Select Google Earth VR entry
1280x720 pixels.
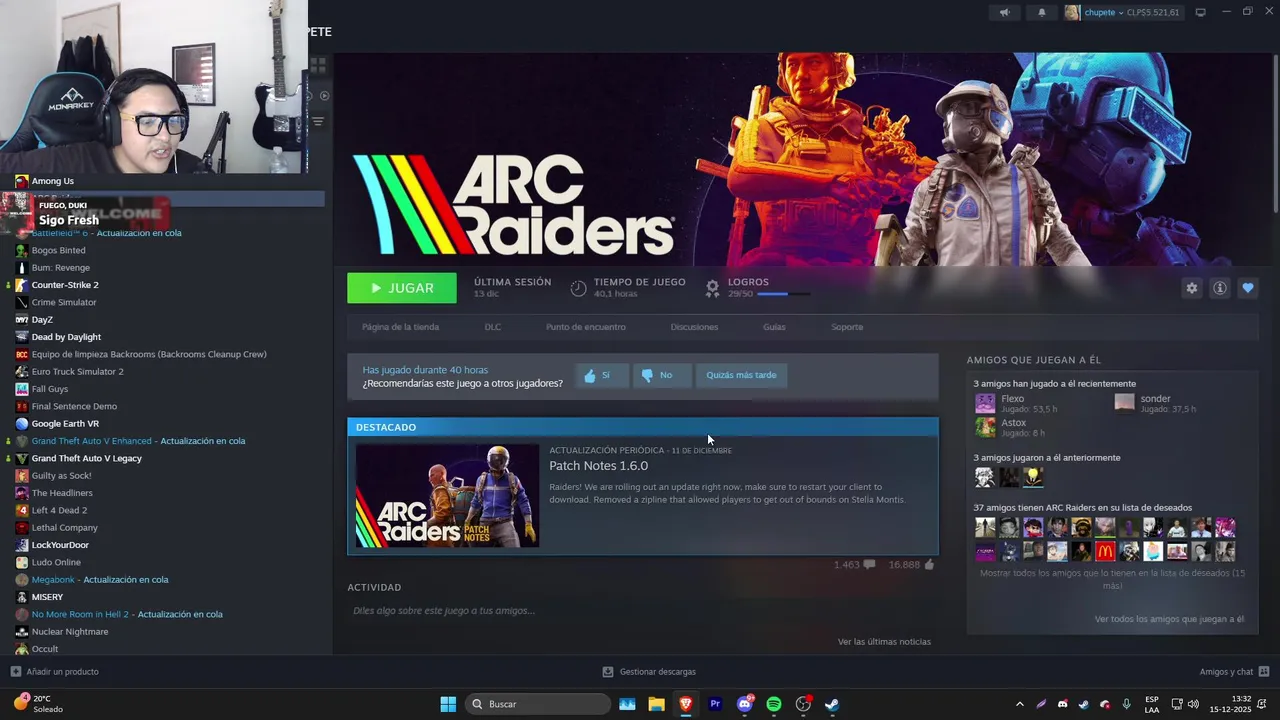tap(65, 424)
